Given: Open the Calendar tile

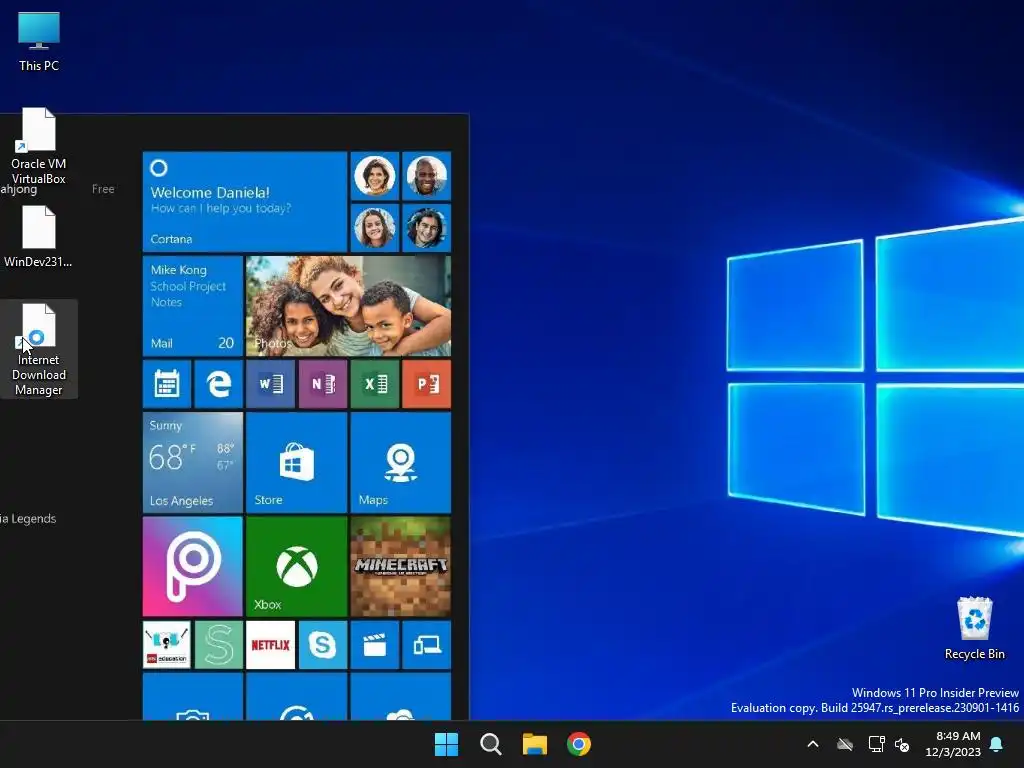Looking at the screenshot, I should (x=167, y=384).
